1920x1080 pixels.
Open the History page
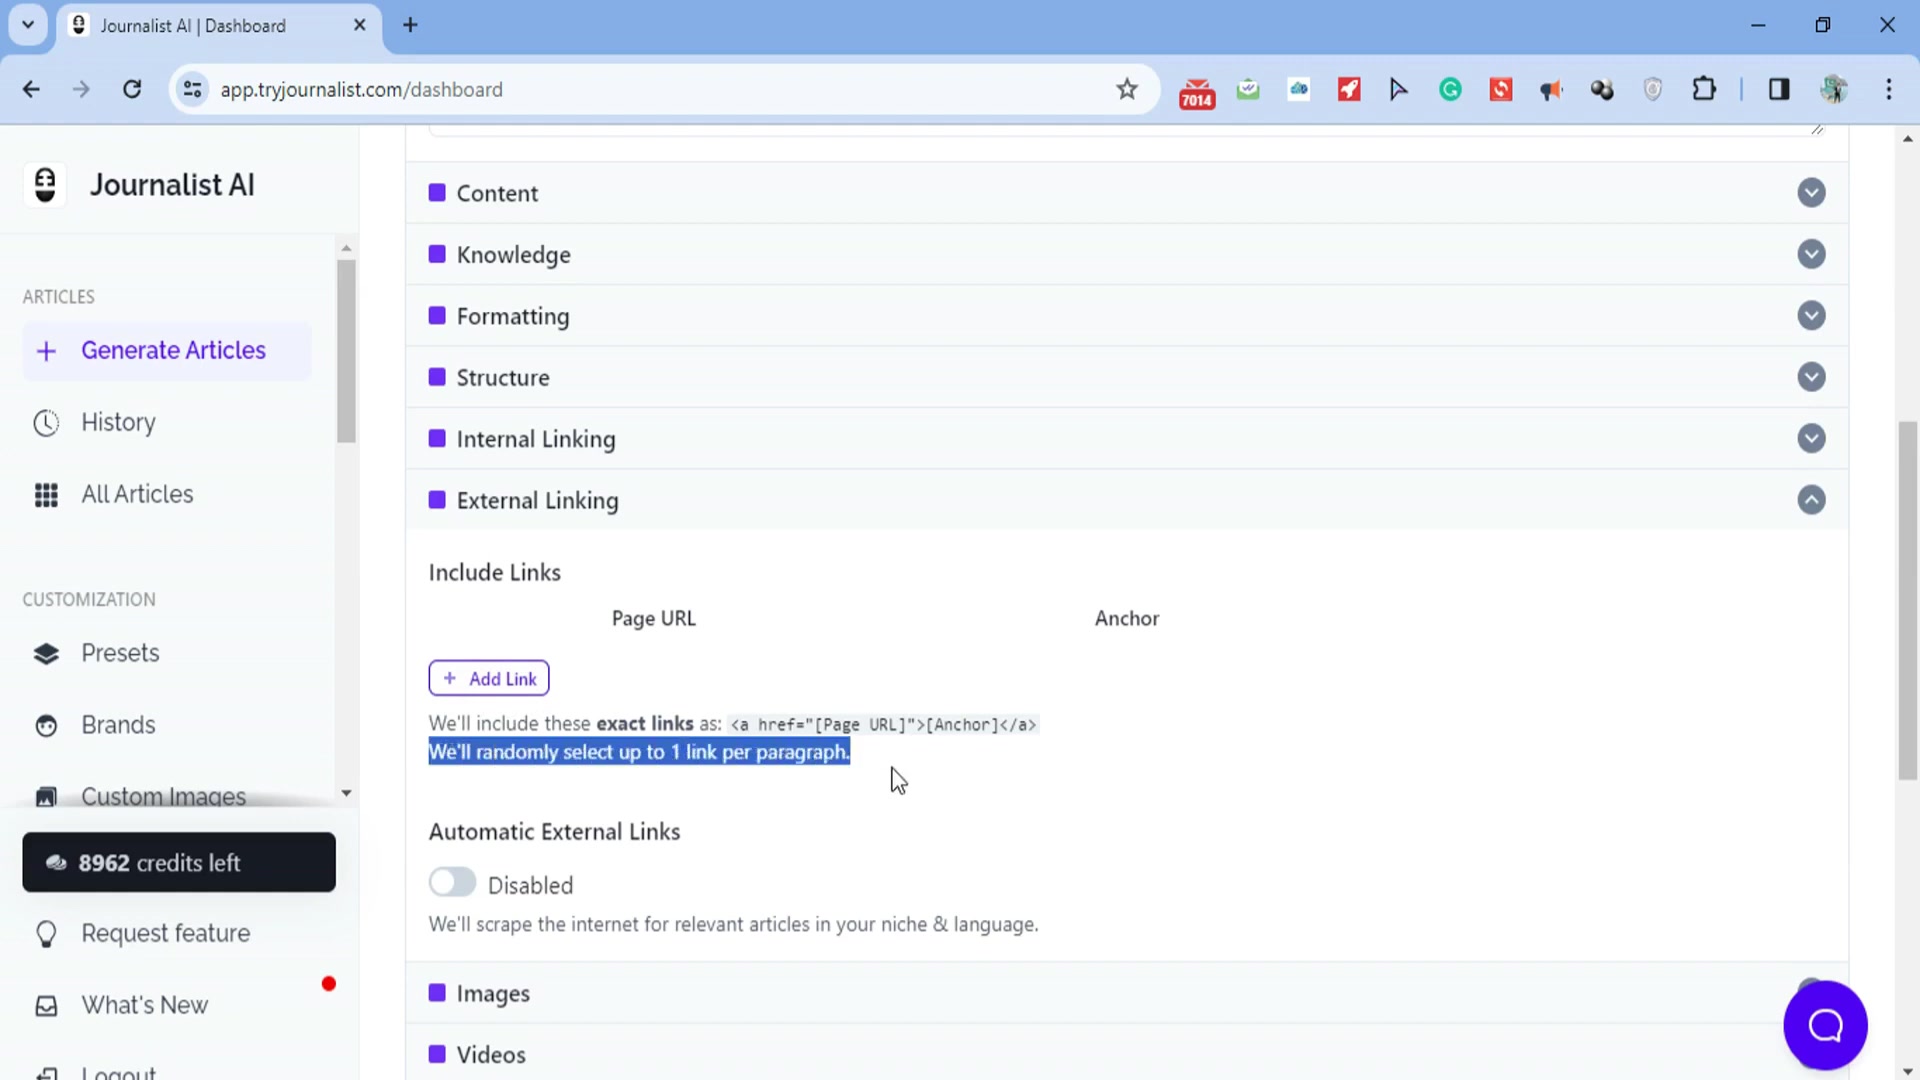click(118, 423)
